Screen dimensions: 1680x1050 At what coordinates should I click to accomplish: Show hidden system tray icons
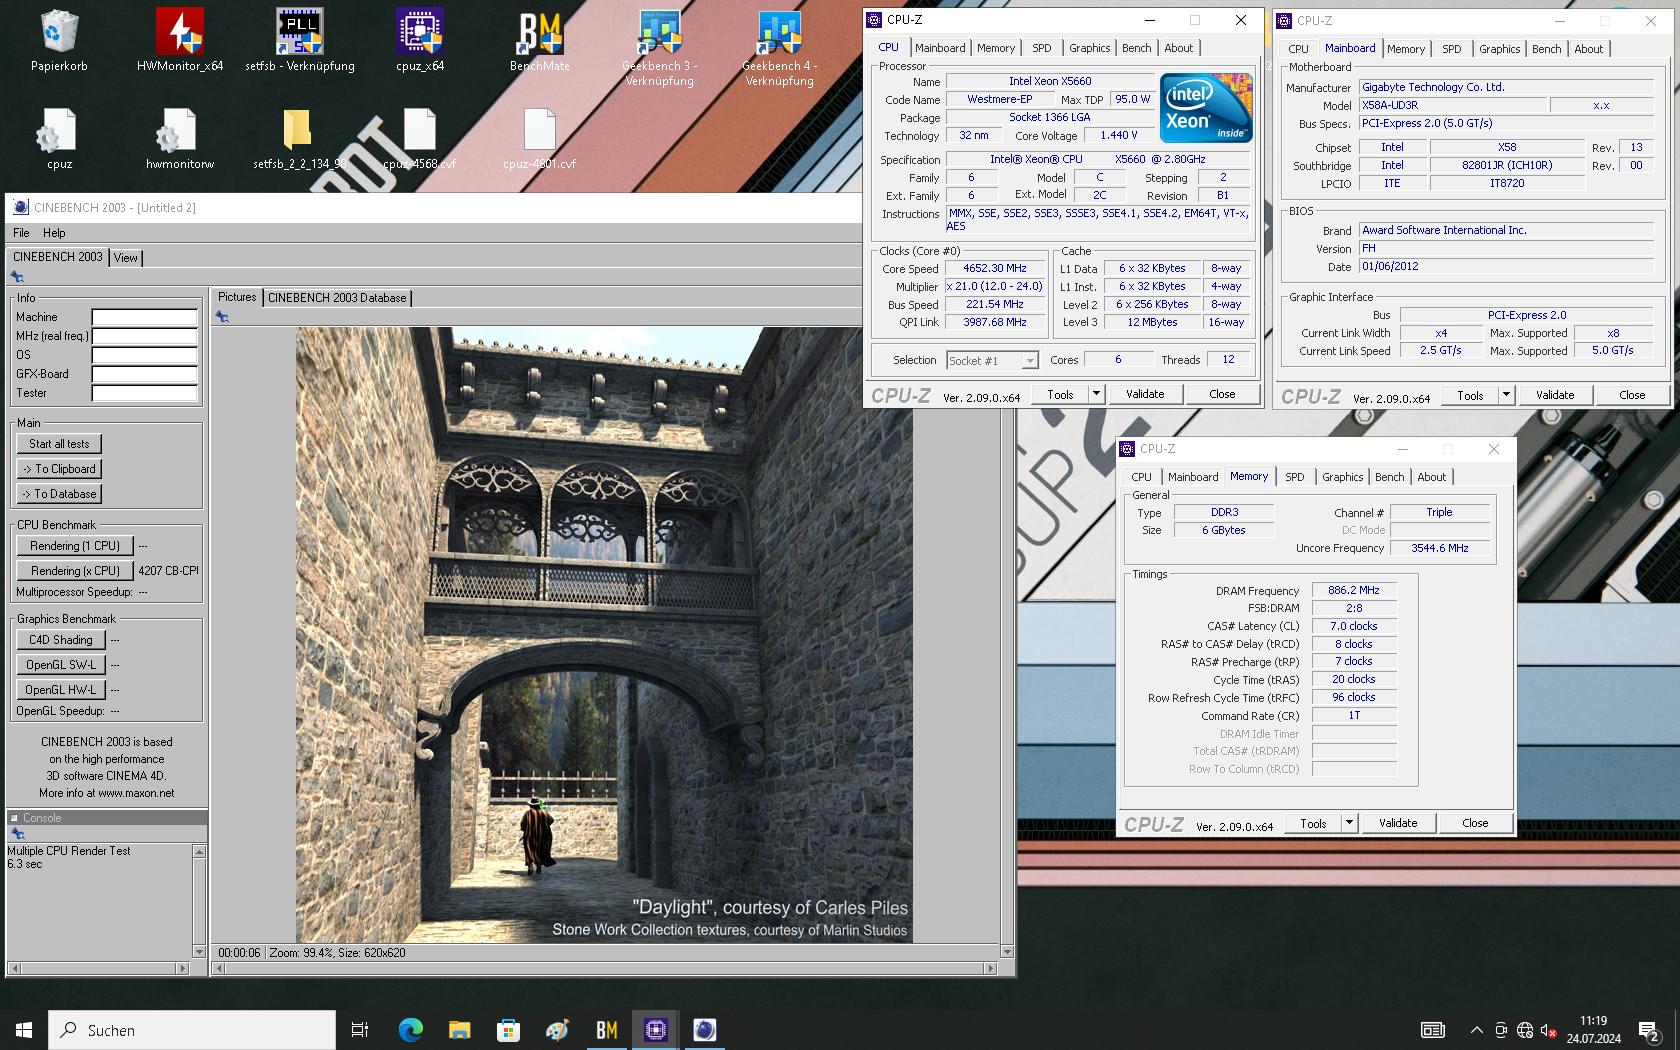[x=1476, y=1030]
